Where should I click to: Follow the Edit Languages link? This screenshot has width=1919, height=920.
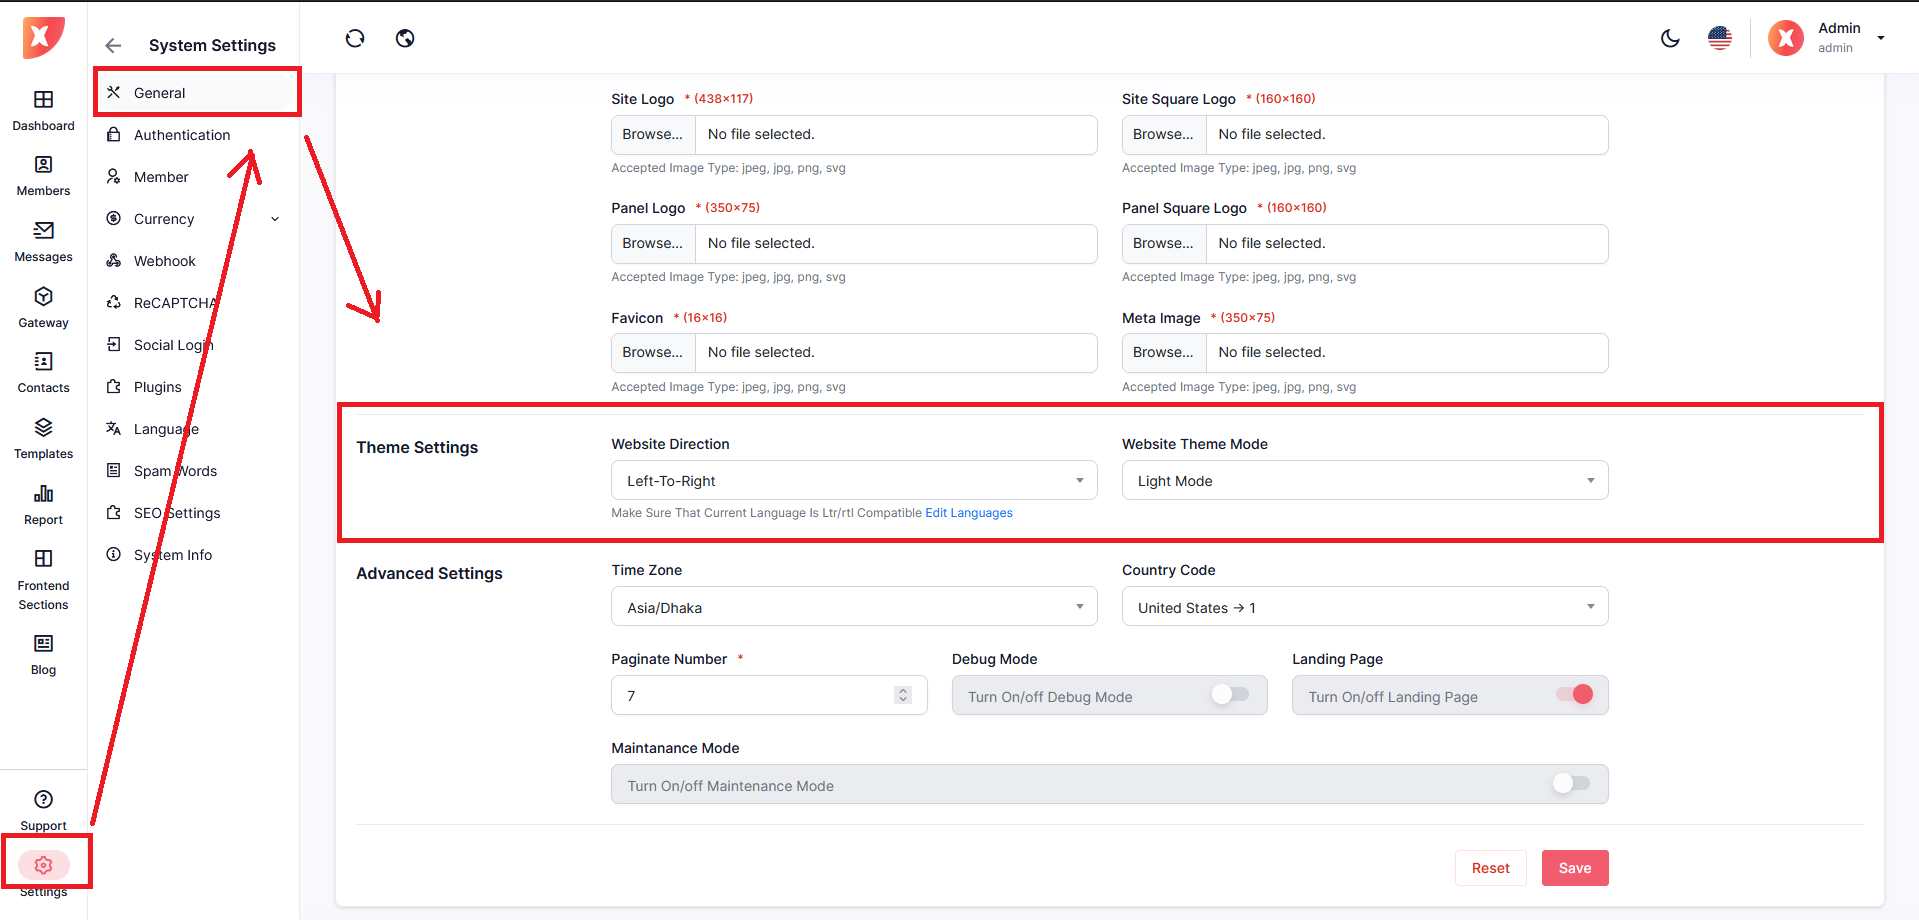point(968,513)
